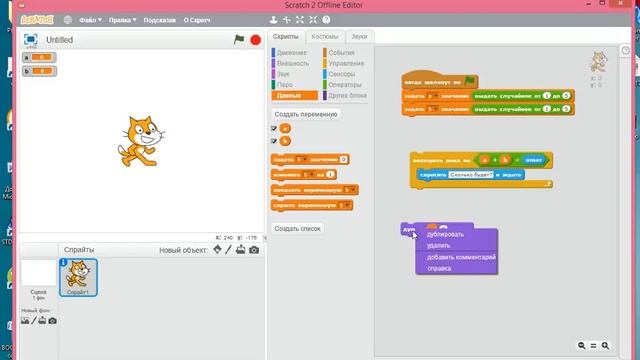
Task: Stop the project with the red stop button
Action: coord(256,40)
